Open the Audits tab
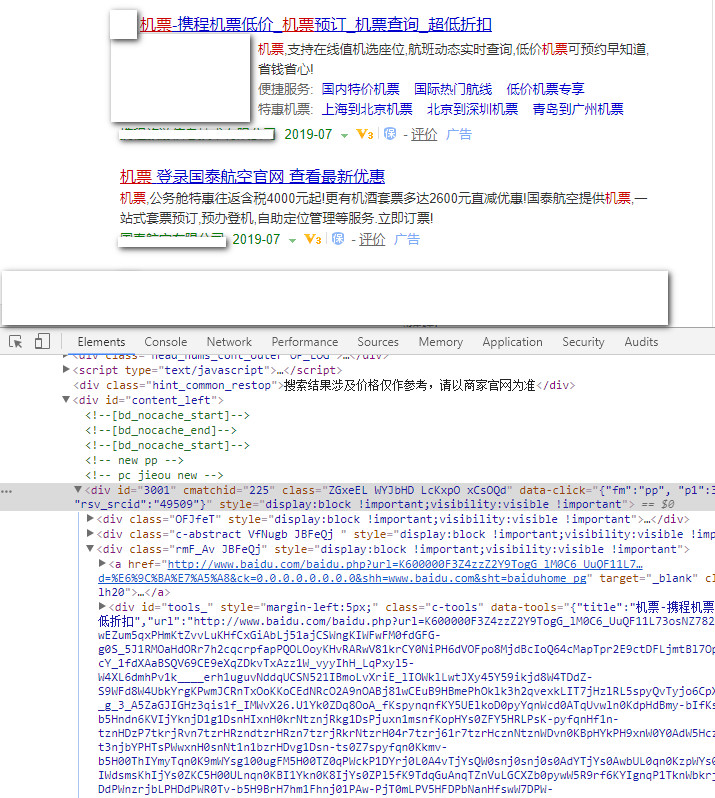715x798 pixels. point(641,342)
